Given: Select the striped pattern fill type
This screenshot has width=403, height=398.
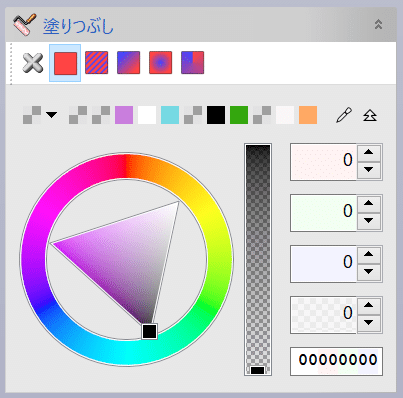Looking at the screenshot, I should tap(97, 62).
